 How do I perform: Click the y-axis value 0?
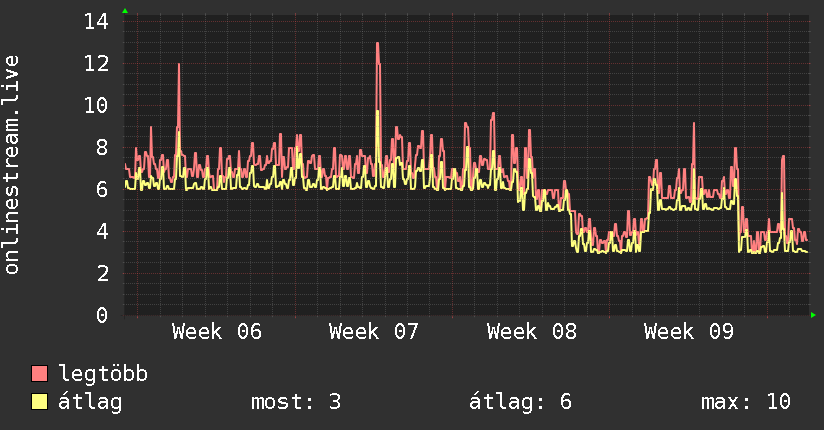[102, 315]
